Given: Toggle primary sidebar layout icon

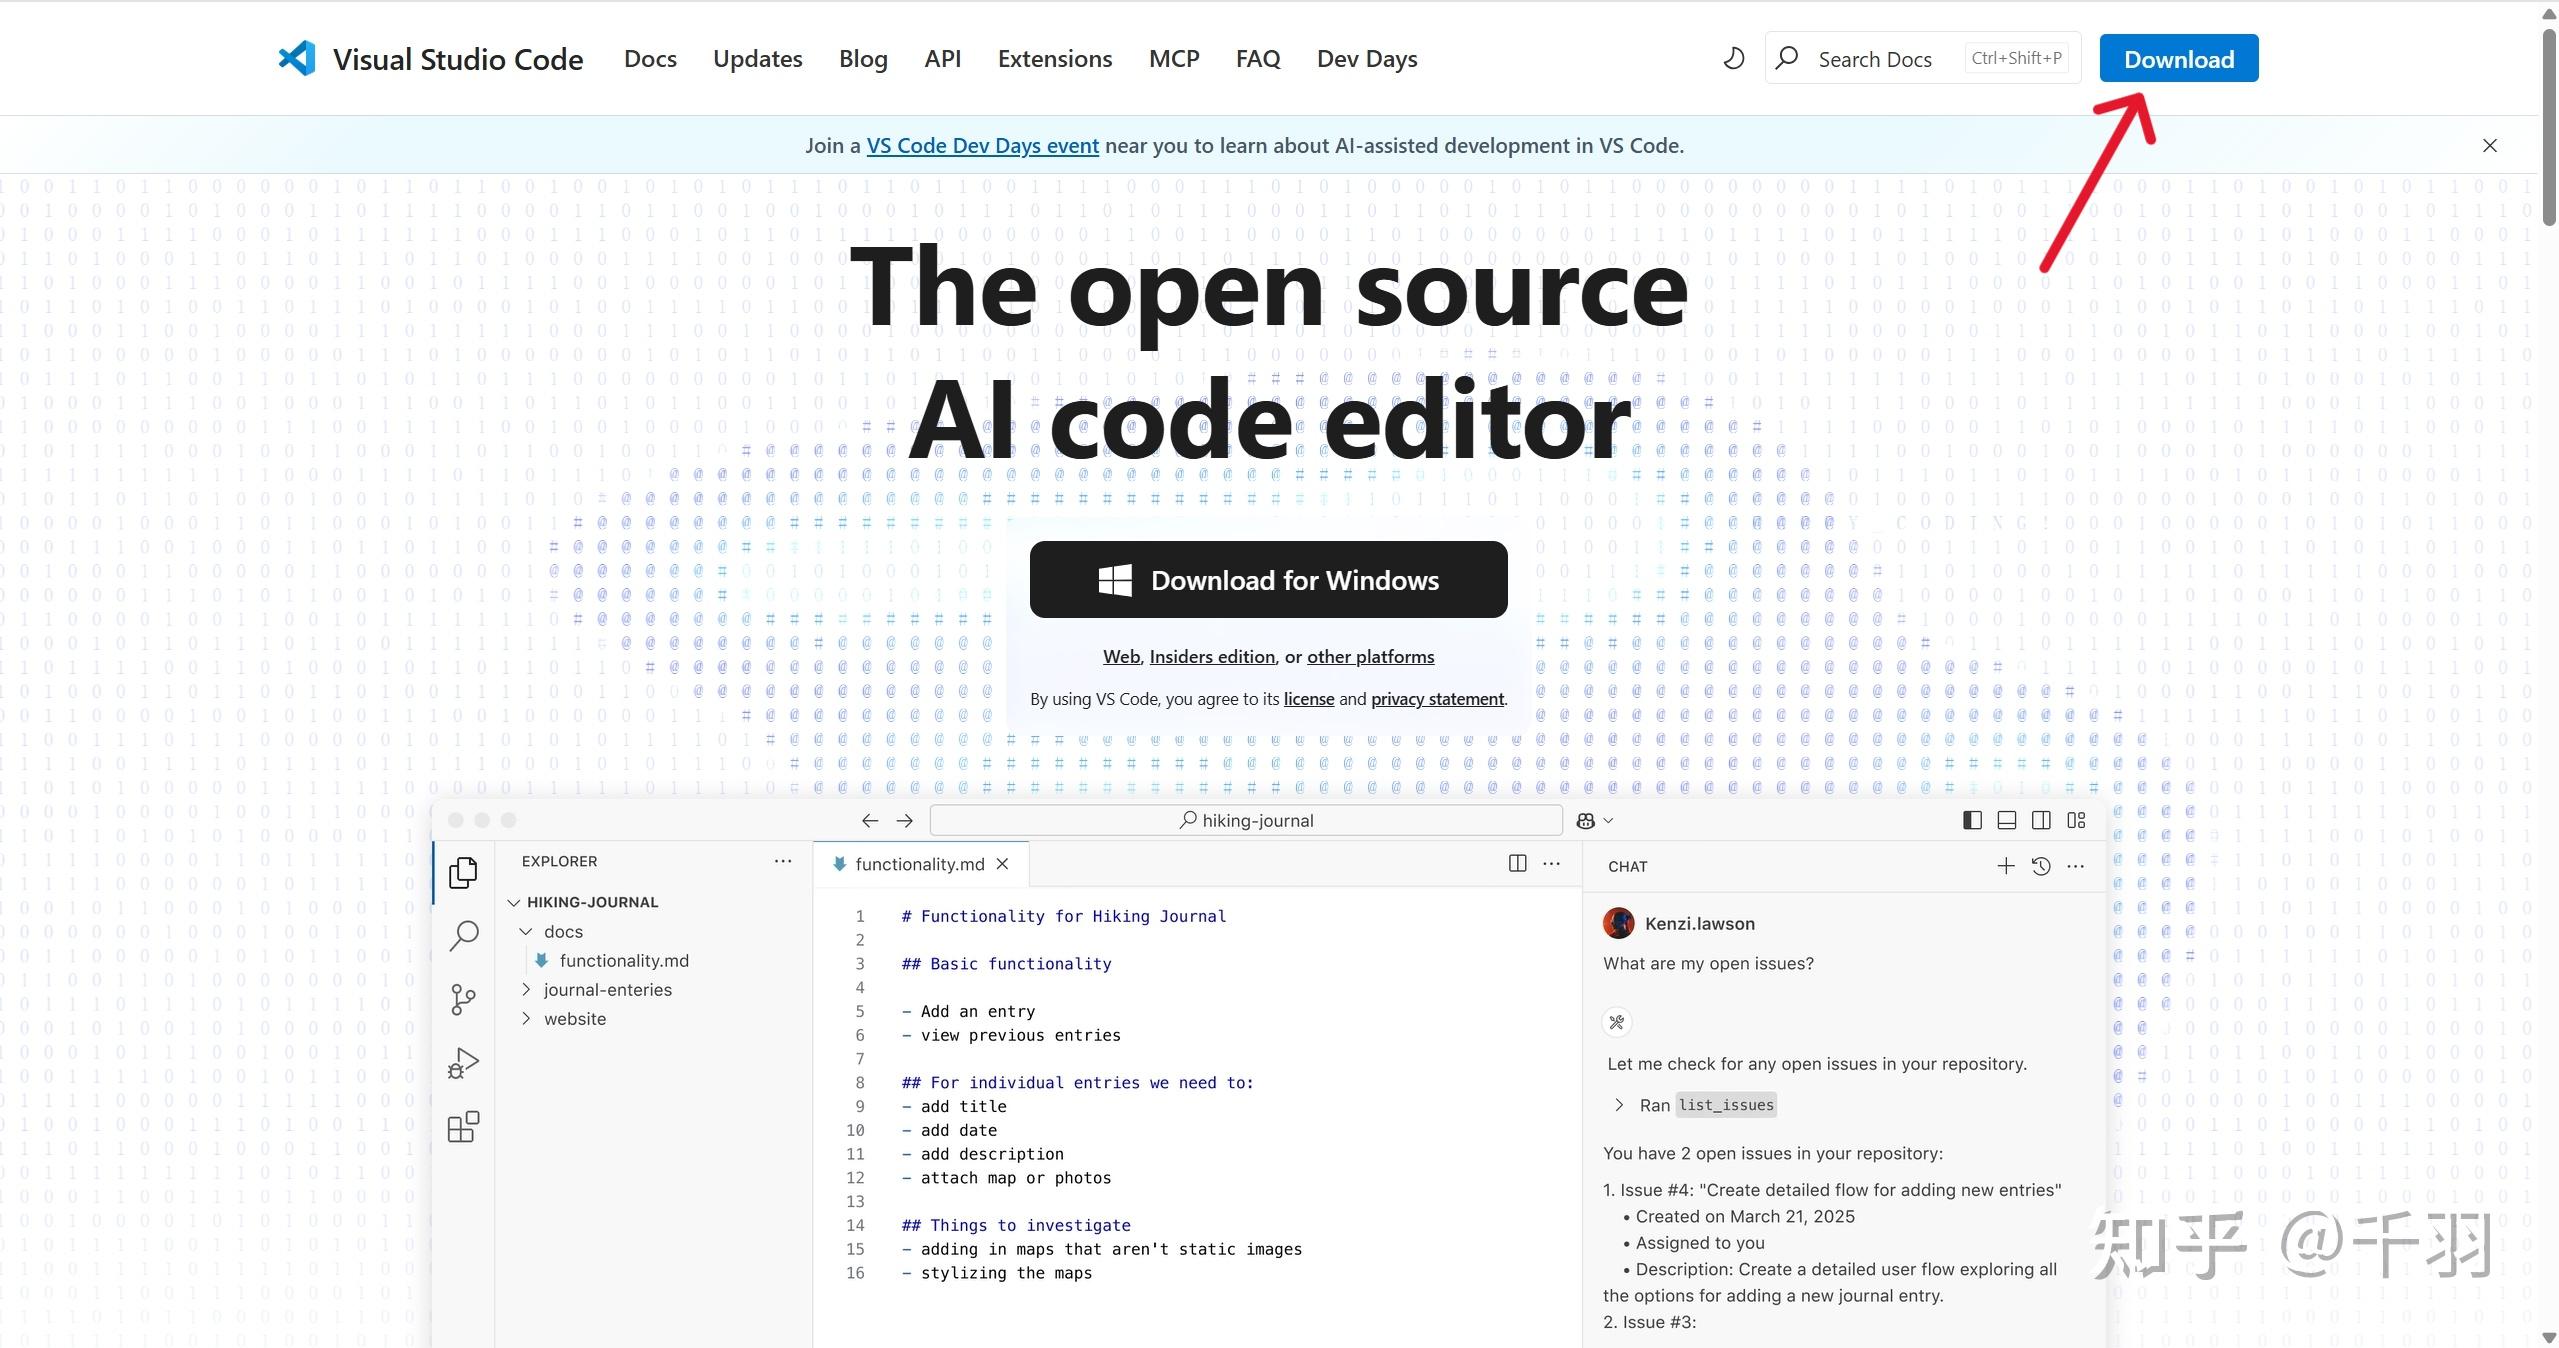Looking at the screenshot, I should coord(1972,820).
